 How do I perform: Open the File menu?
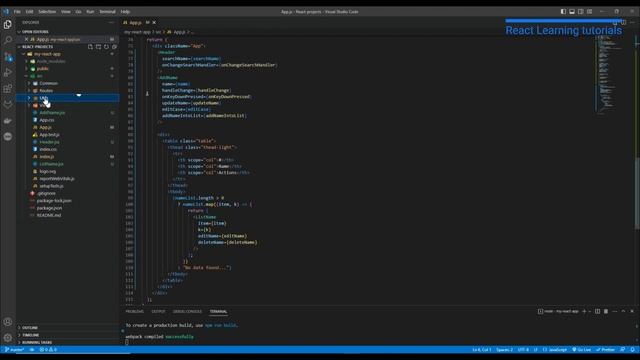point(17,12)
